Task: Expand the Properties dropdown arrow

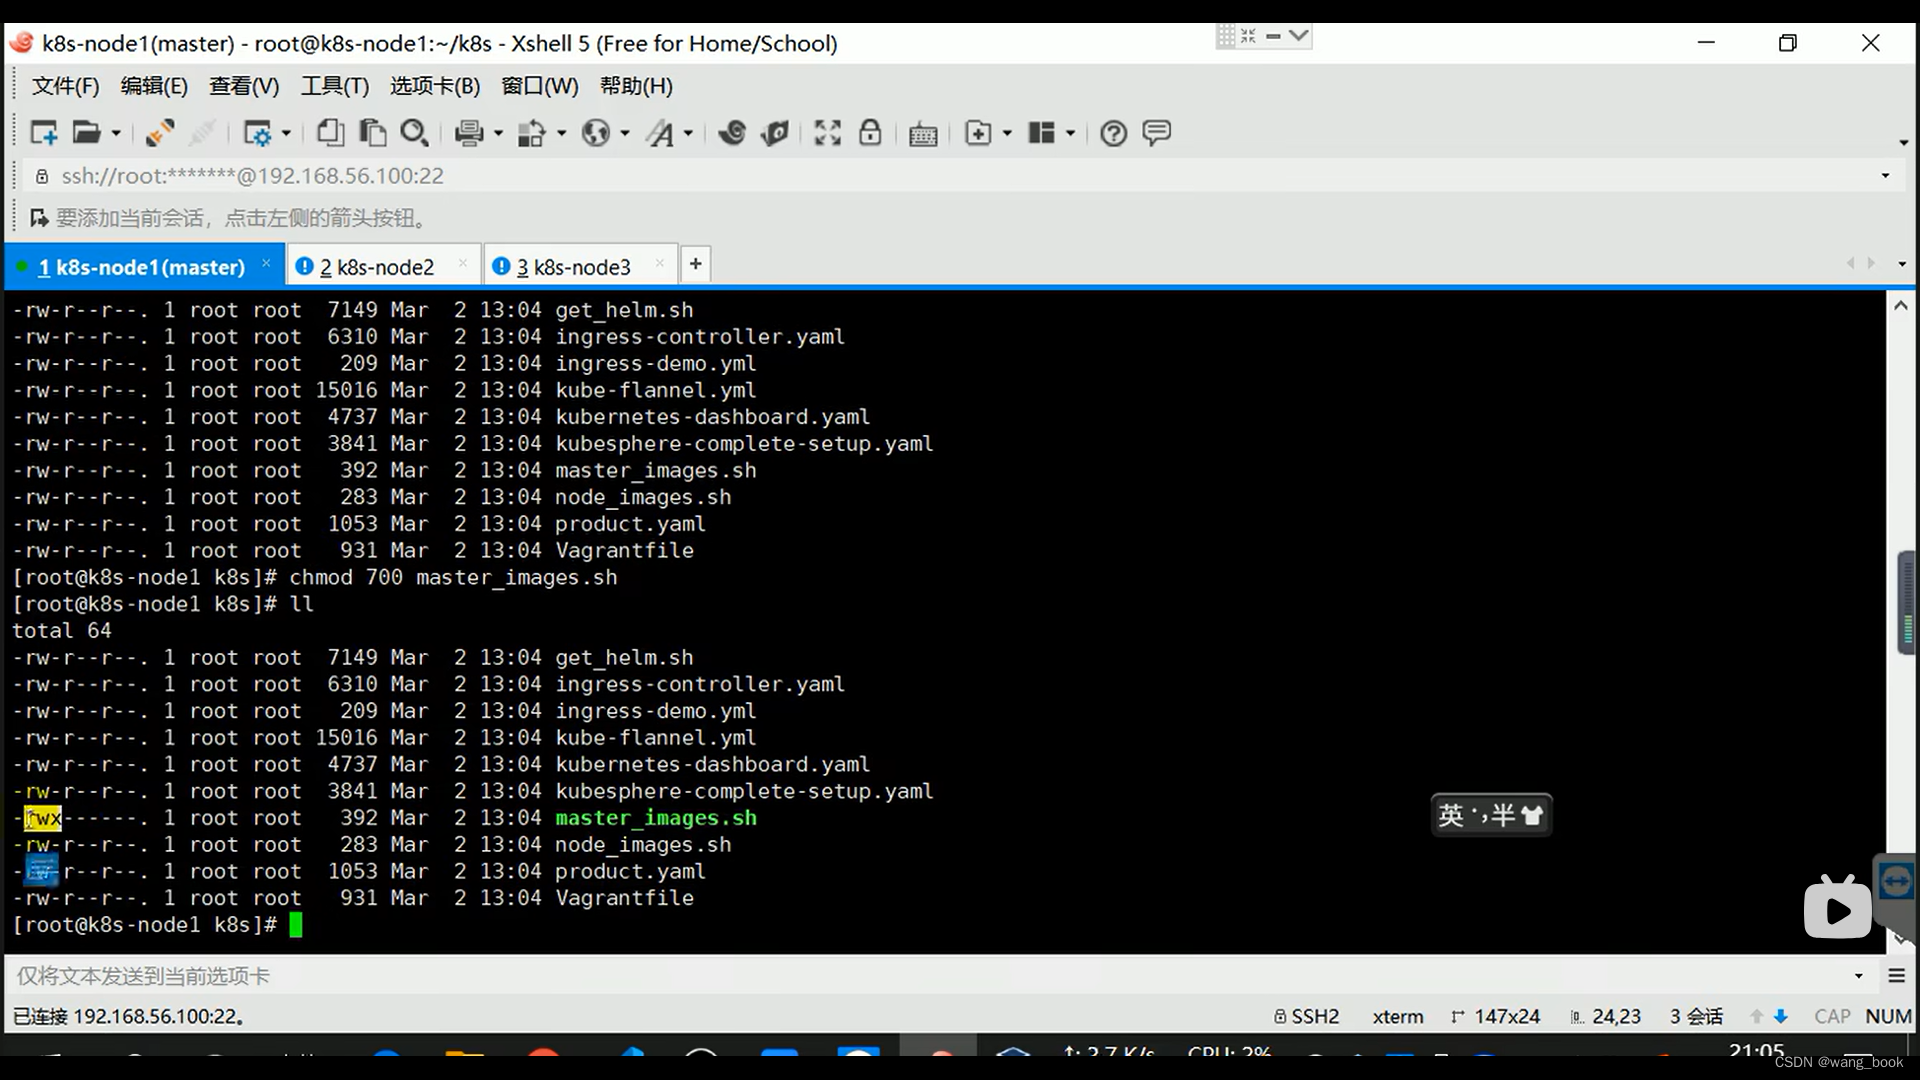Action: tap(286, 133)
